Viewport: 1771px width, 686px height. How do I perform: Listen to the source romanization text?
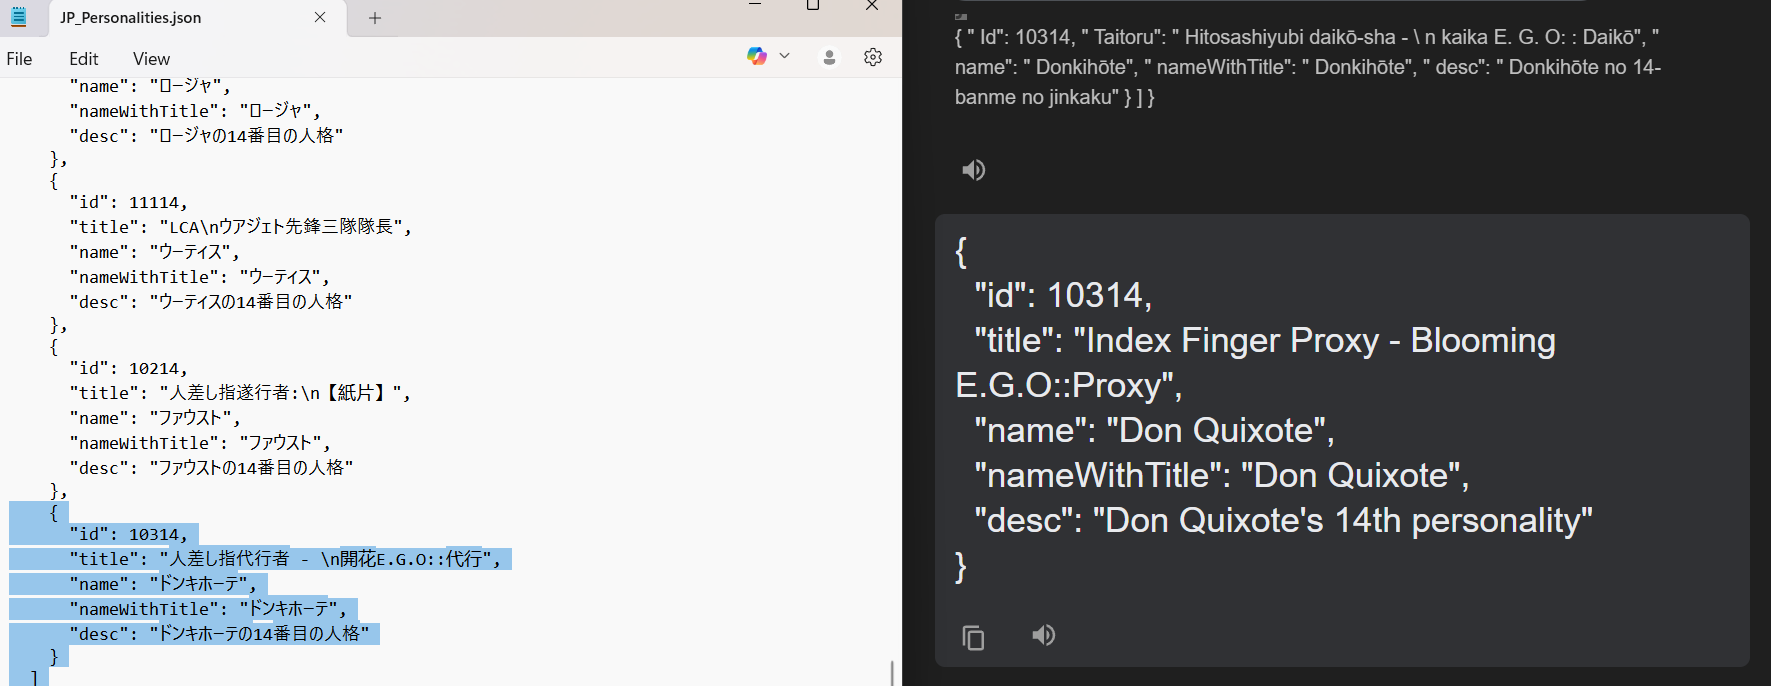(x=973, y=170)
